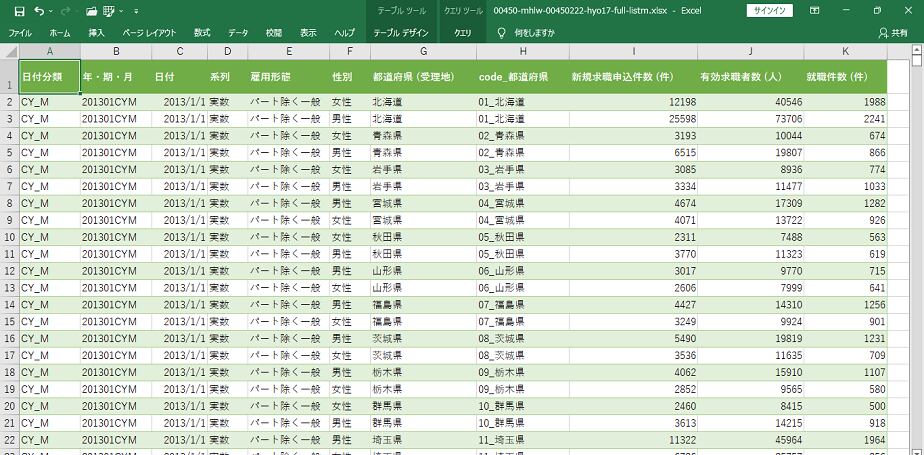This screenshot has height=455, width=924.
Task: Switch to the 挿入 ribbon tab
Action: click(96, 32)
